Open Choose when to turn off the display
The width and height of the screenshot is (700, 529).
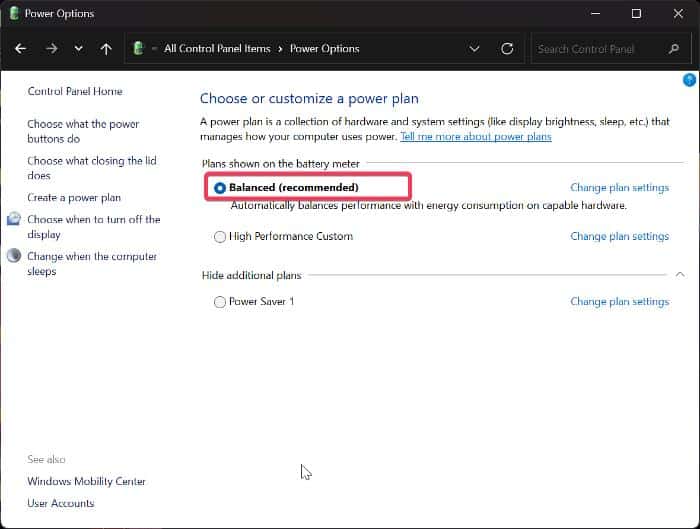click(94, 227)
